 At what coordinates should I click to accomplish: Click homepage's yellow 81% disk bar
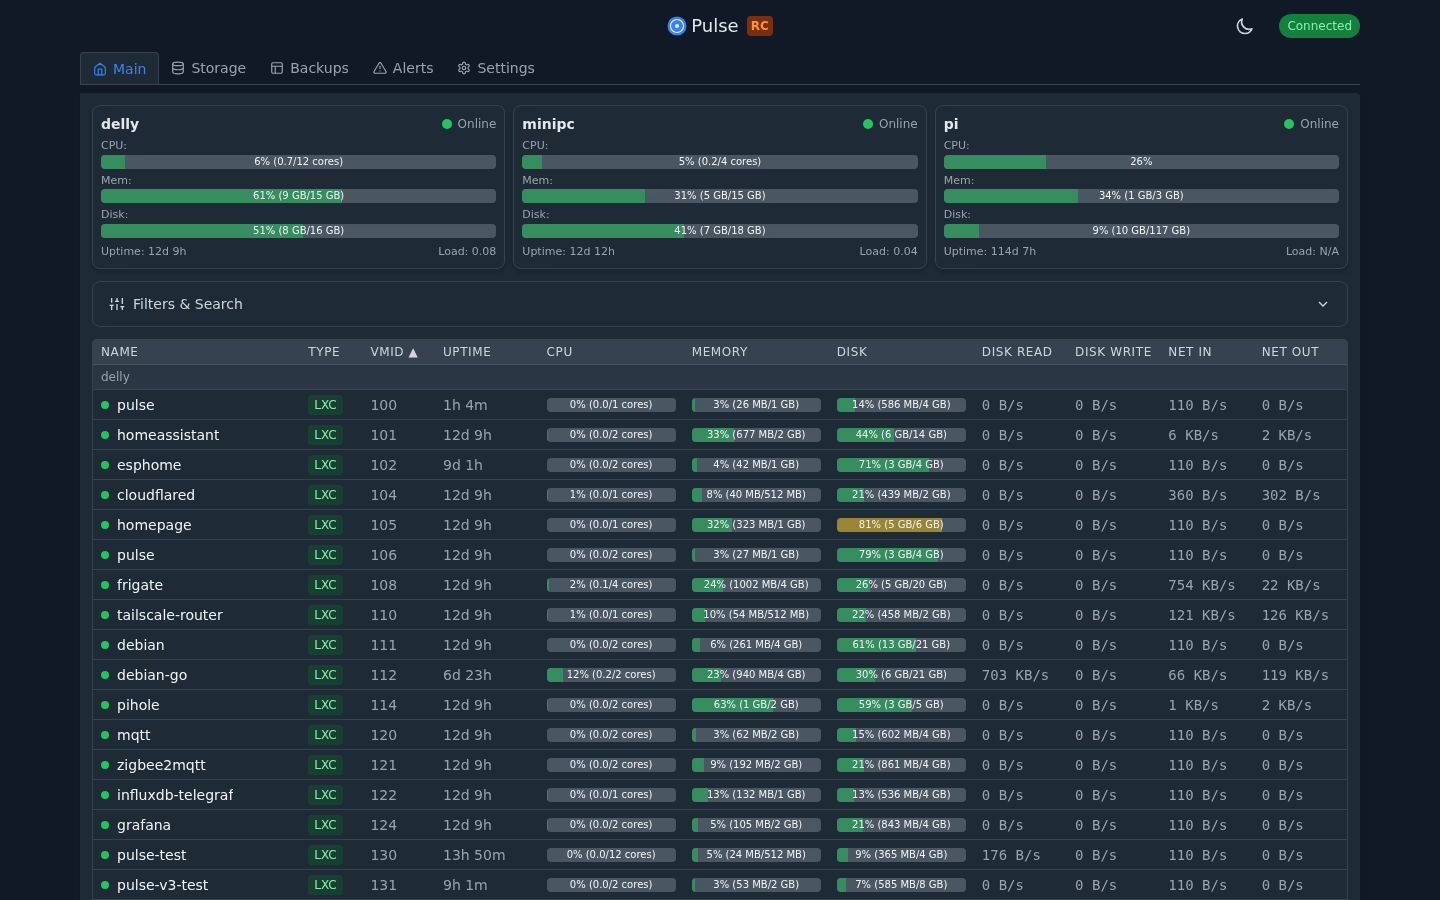(x=901, y=525)
